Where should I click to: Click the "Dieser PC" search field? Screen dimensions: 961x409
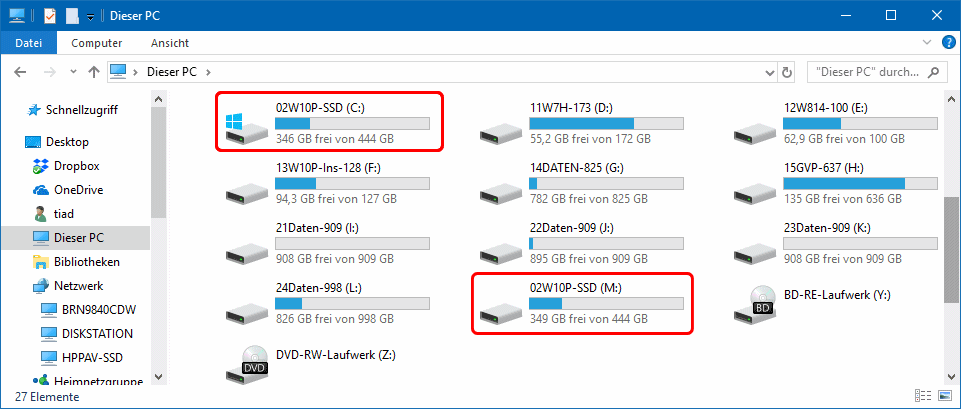coord(868,72)
